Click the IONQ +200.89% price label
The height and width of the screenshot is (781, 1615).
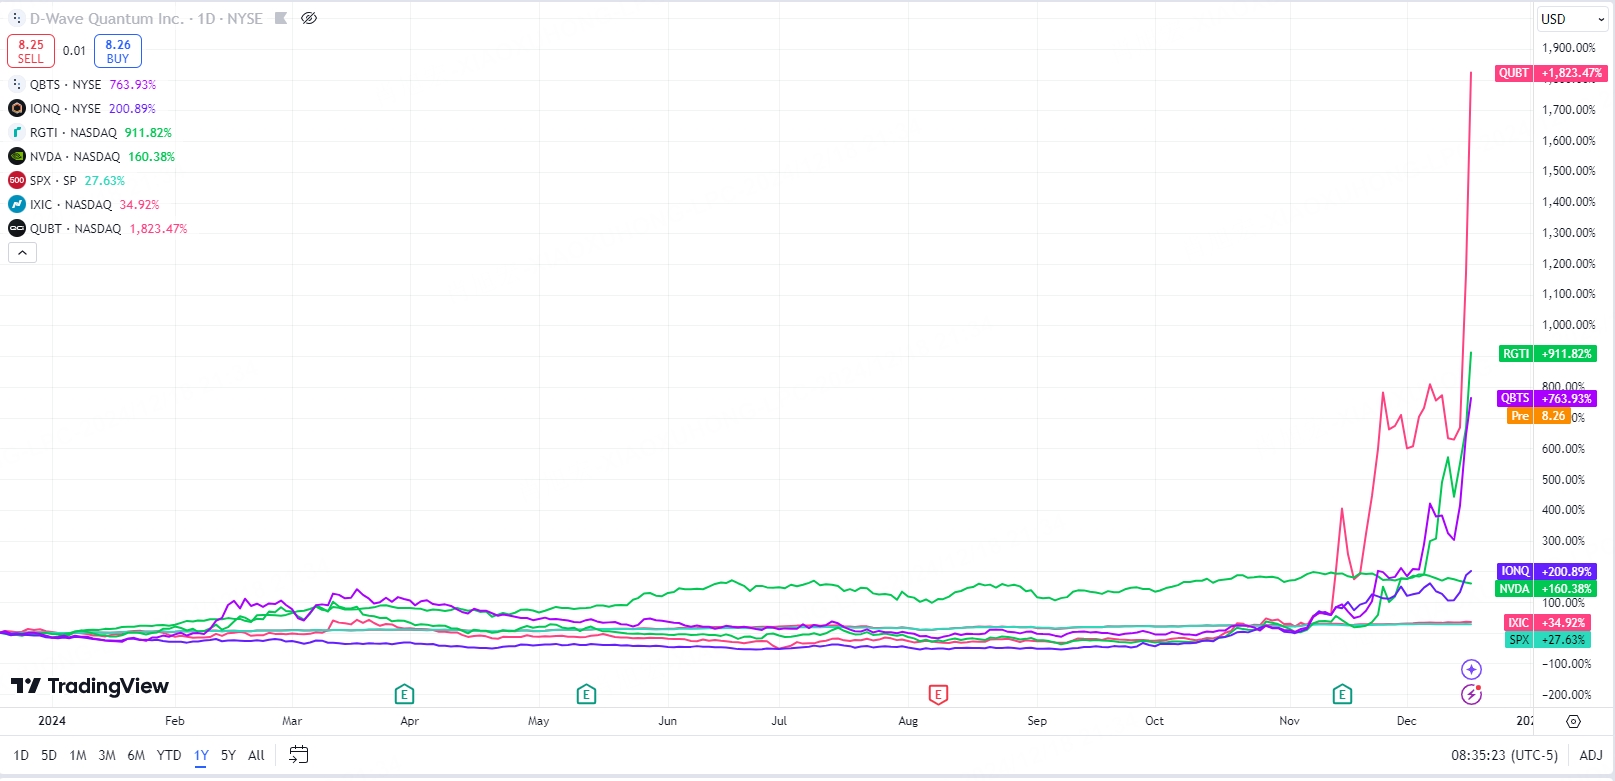(1546, 572)
